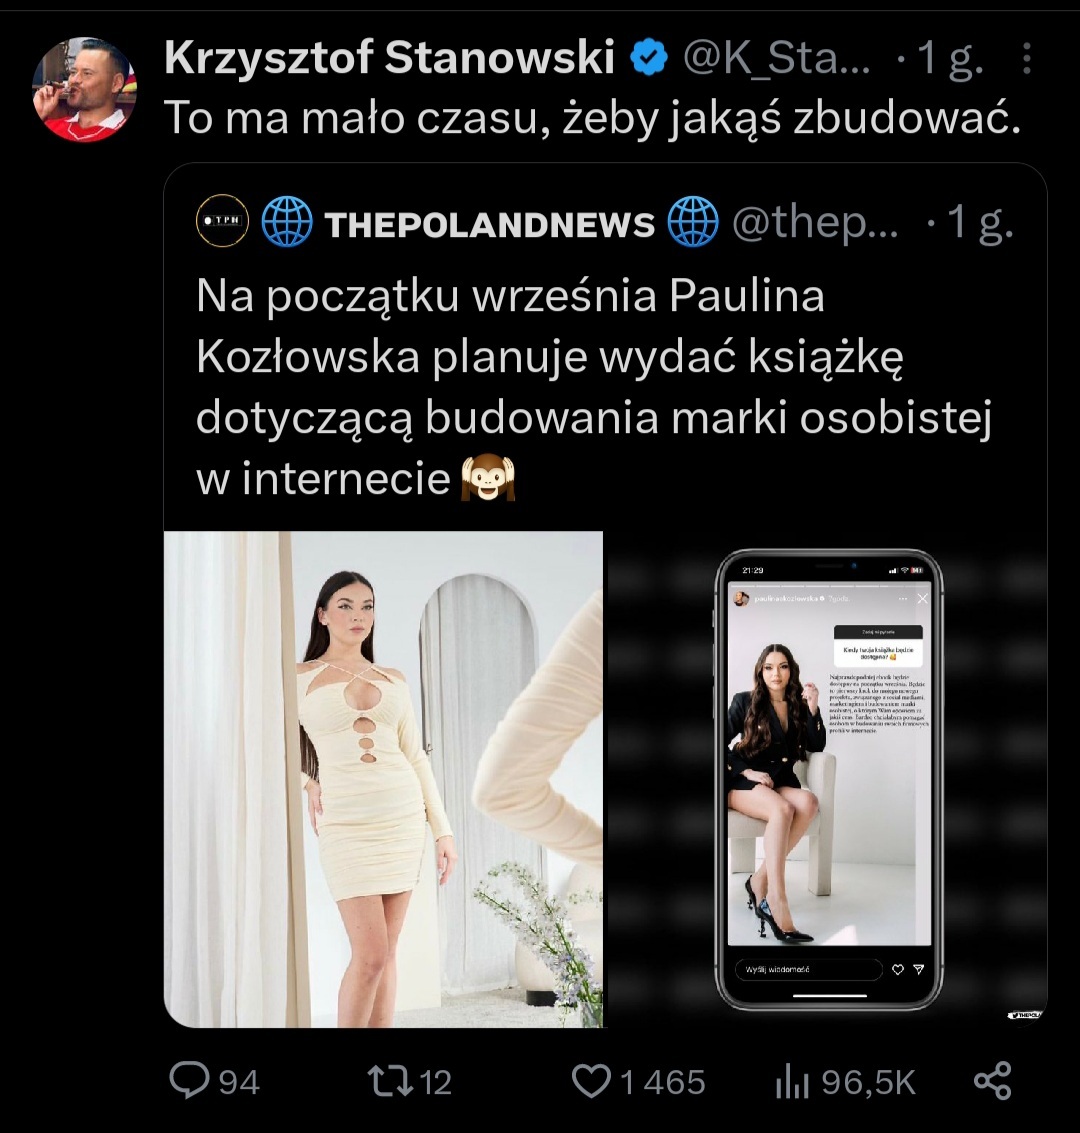Open the photo of woman in cream dress
Screen dimensions: 1080x1133
pyautogui.click(x=383, y=778)
